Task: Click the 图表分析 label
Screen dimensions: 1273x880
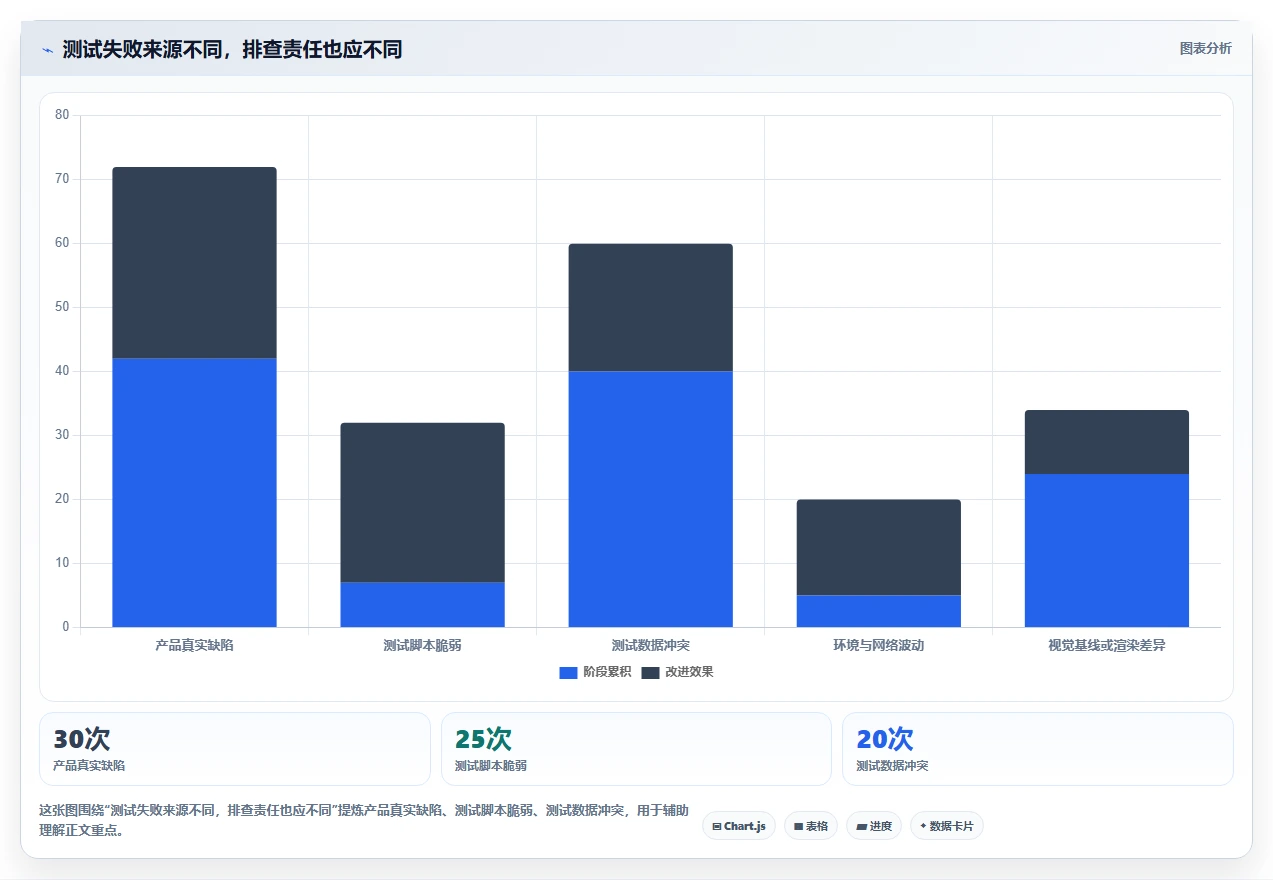Action: coord(1205,48)
